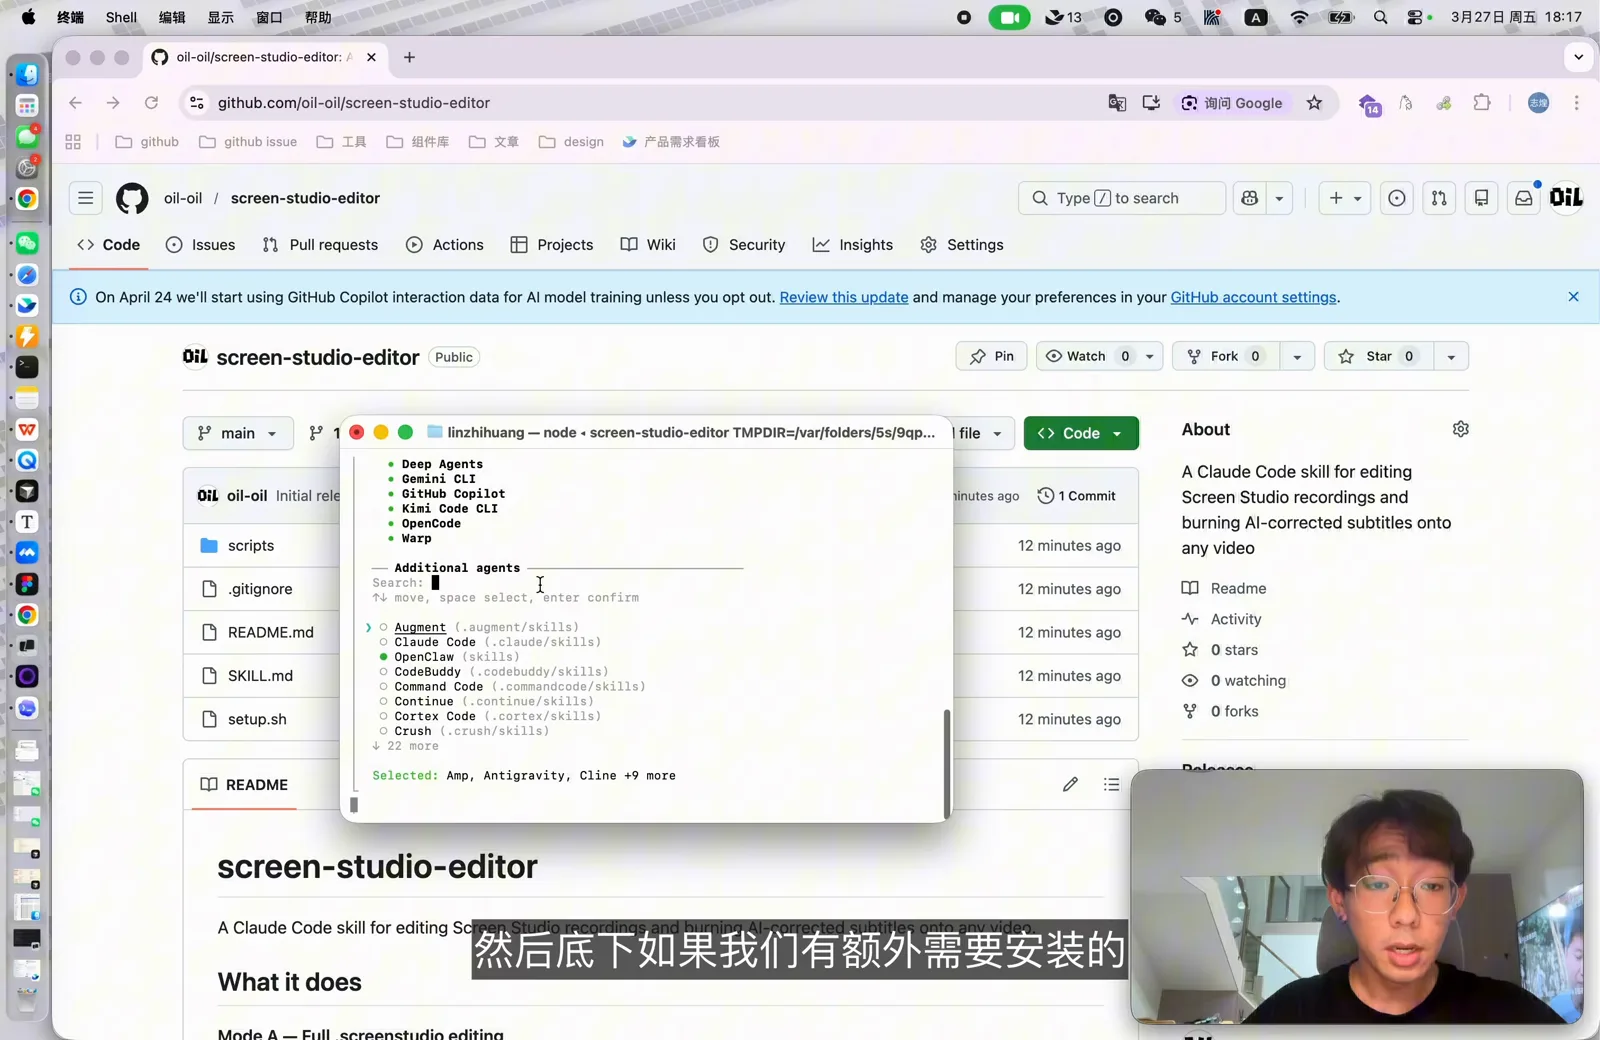
Task: Click the GitHub Octocat logo
Action: [x=132, y=198]
